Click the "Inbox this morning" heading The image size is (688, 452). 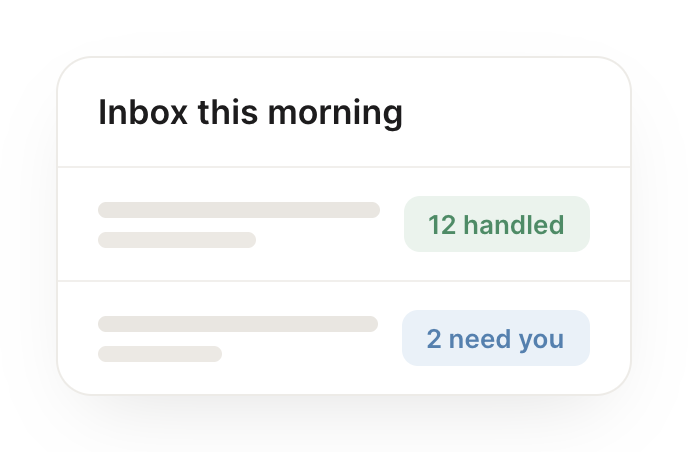click(x=250, y=113)
